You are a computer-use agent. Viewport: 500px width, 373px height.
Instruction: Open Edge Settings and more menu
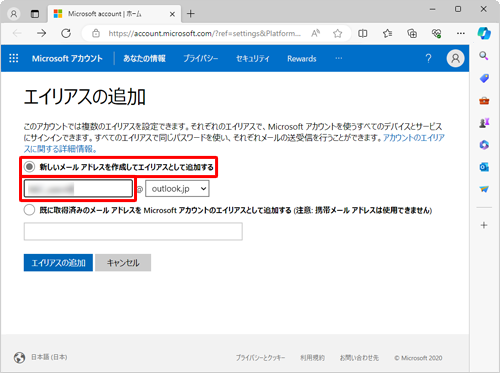461,33
